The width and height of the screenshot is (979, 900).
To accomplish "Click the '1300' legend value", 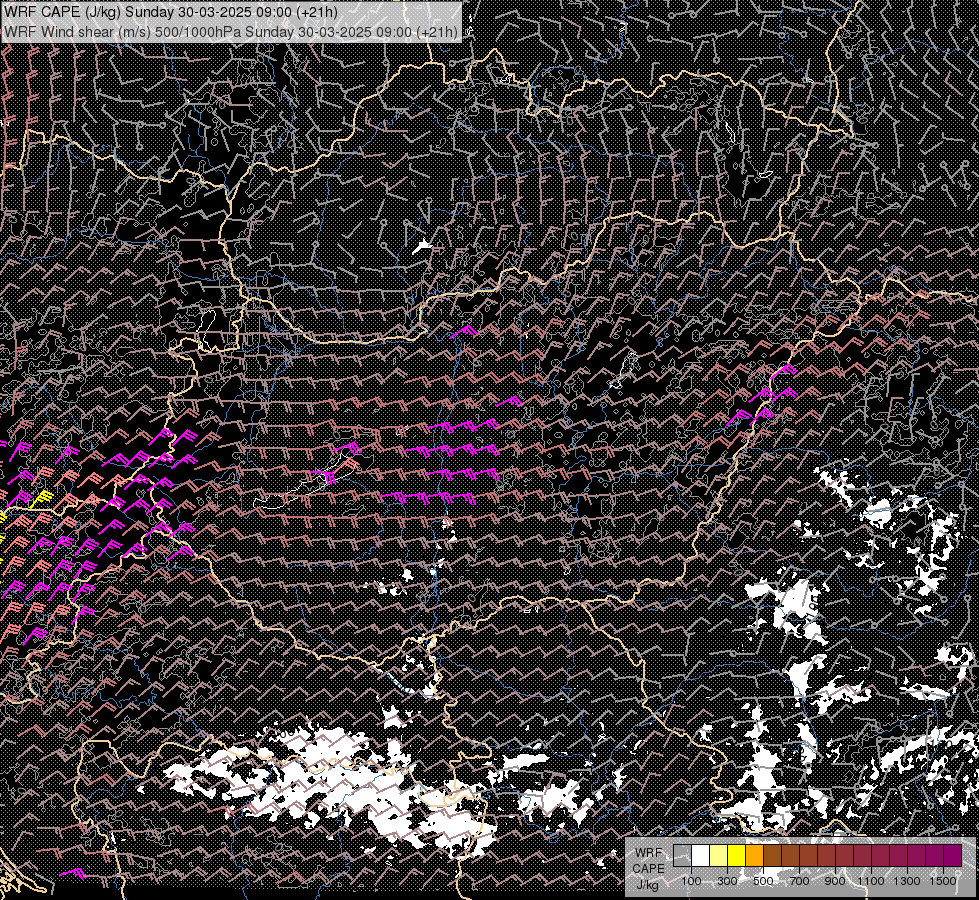I will tap(907, 881).
